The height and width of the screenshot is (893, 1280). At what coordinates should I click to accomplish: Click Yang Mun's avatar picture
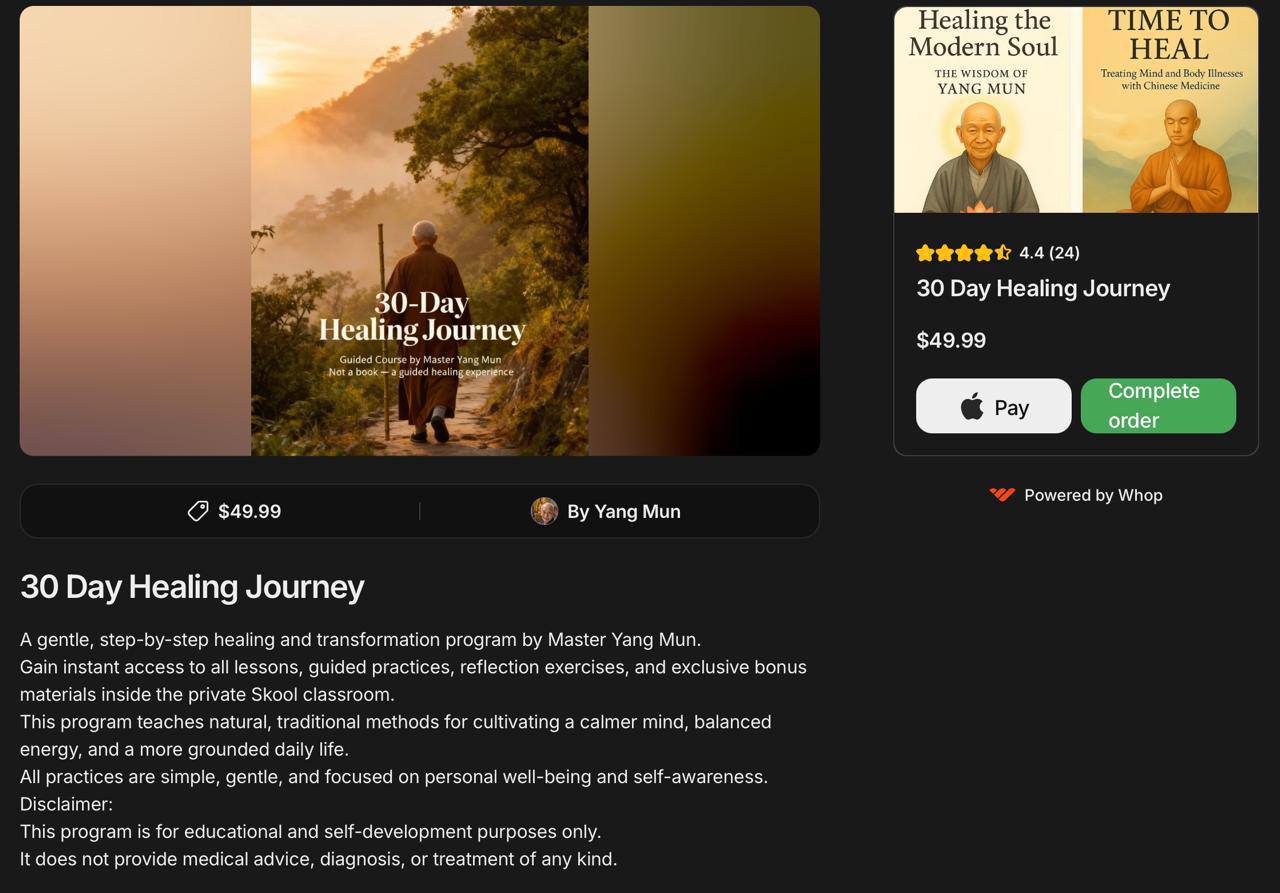tap(544, 511)
